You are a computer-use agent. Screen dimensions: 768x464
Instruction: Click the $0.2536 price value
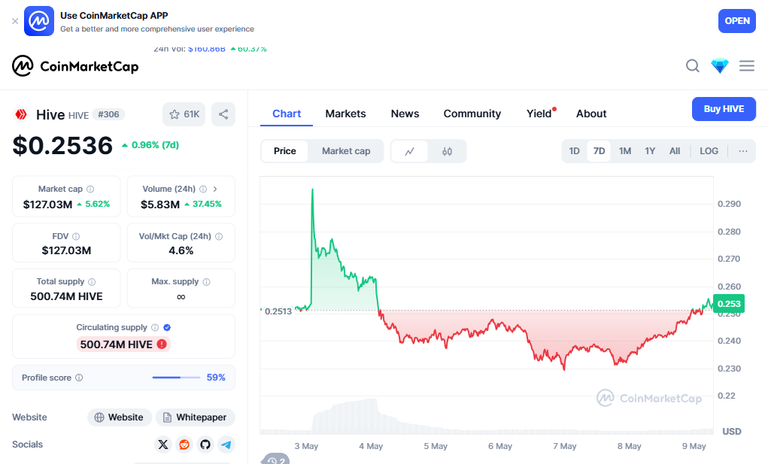click(63, 146)
